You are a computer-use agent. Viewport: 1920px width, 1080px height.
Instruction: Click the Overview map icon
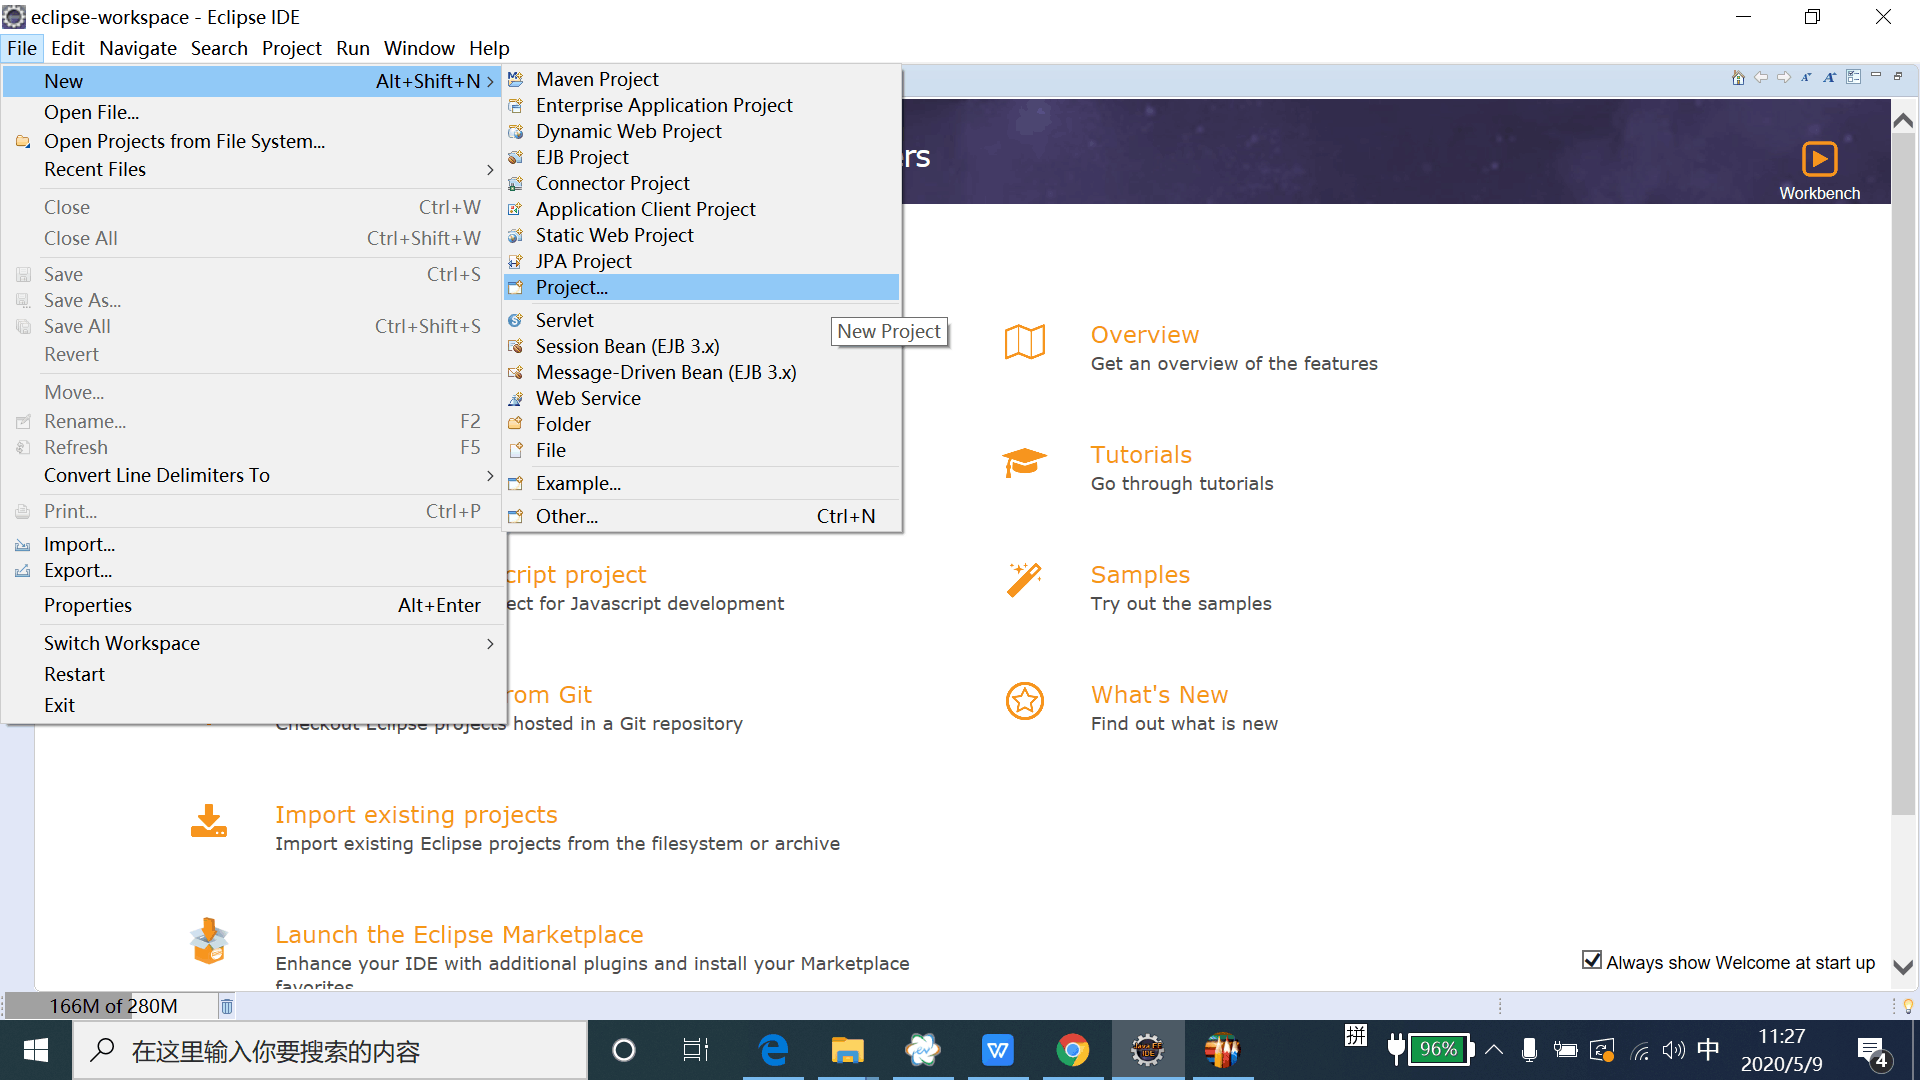tap(1025, 342)
